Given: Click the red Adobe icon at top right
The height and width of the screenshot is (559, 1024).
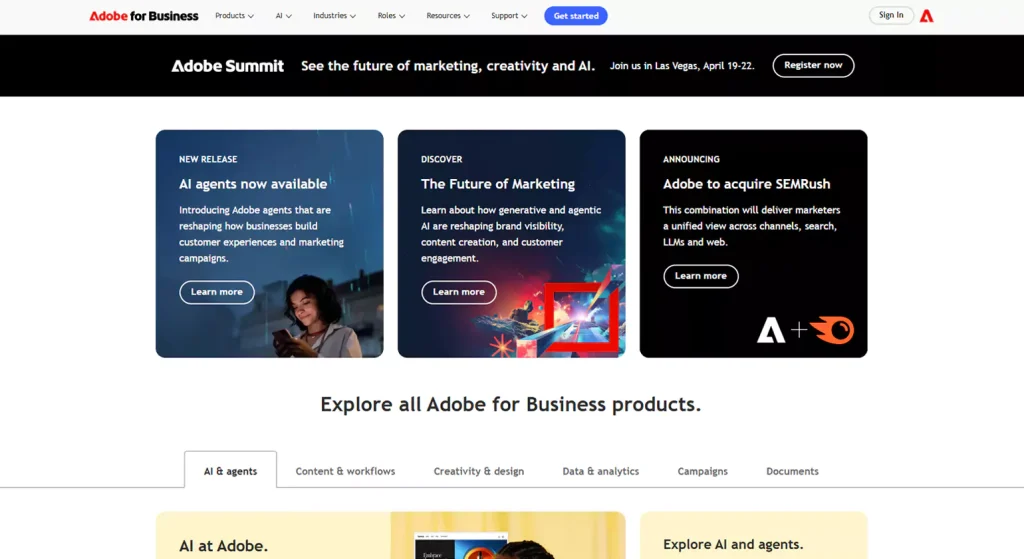Looking at the screenshot, I should [x=927, y=16].
